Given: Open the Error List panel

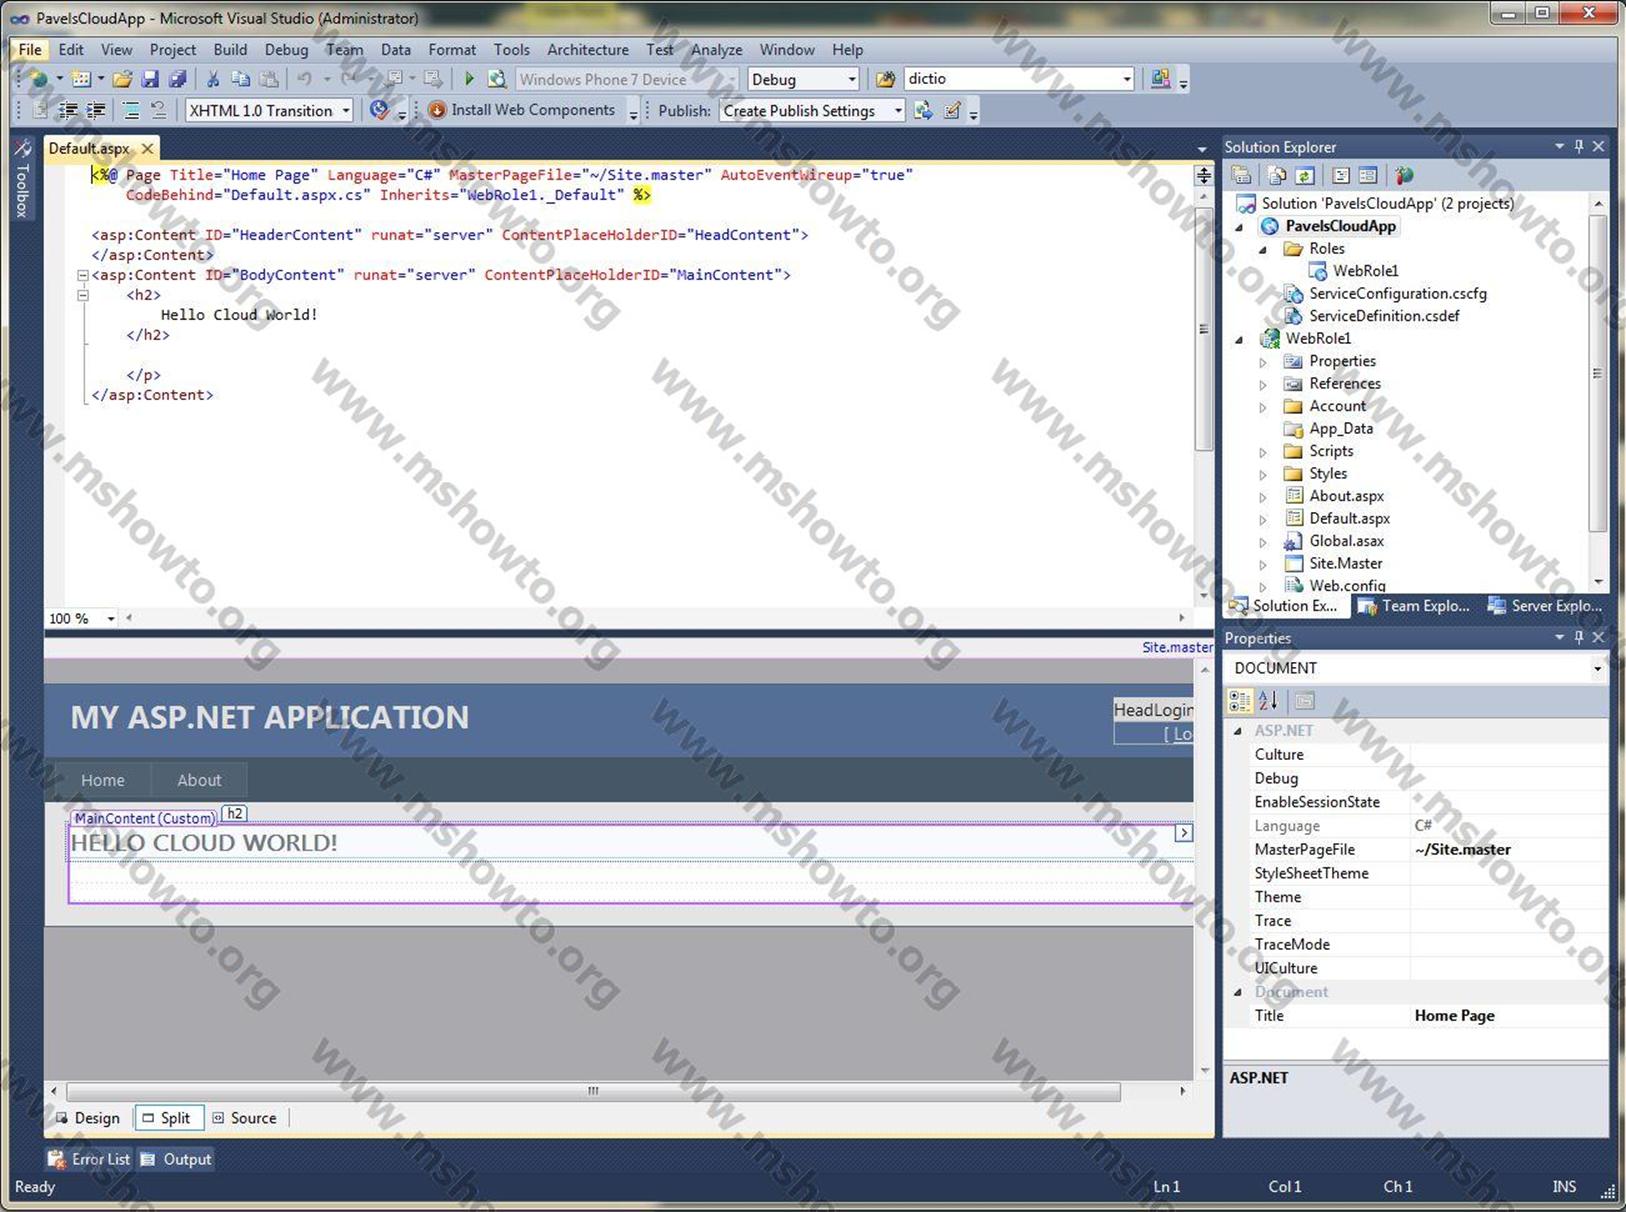Looking at the screenshot, I should 89,1159.
